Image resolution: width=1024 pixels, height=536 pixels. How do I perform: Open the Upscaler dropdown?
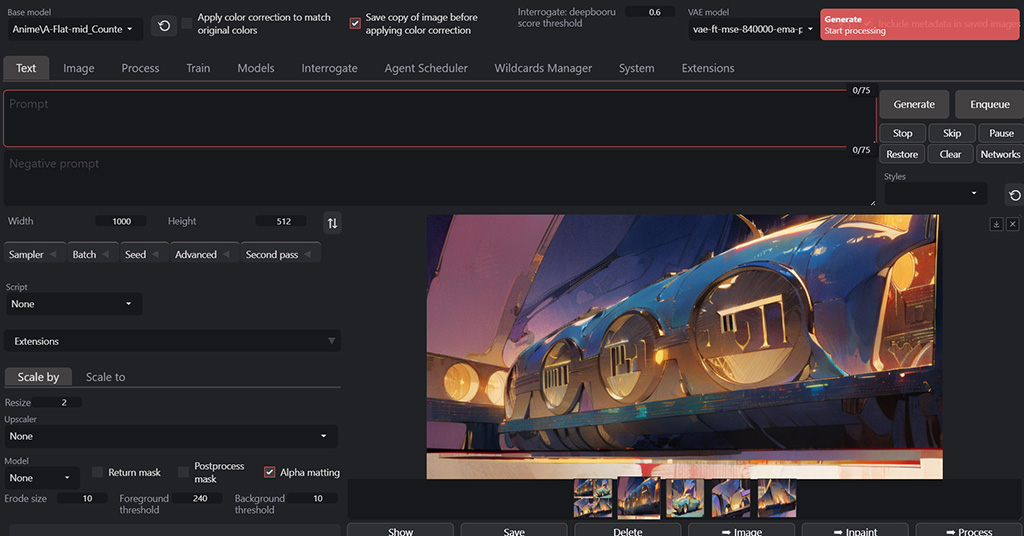pyautogui.click(x=170, y=436)
